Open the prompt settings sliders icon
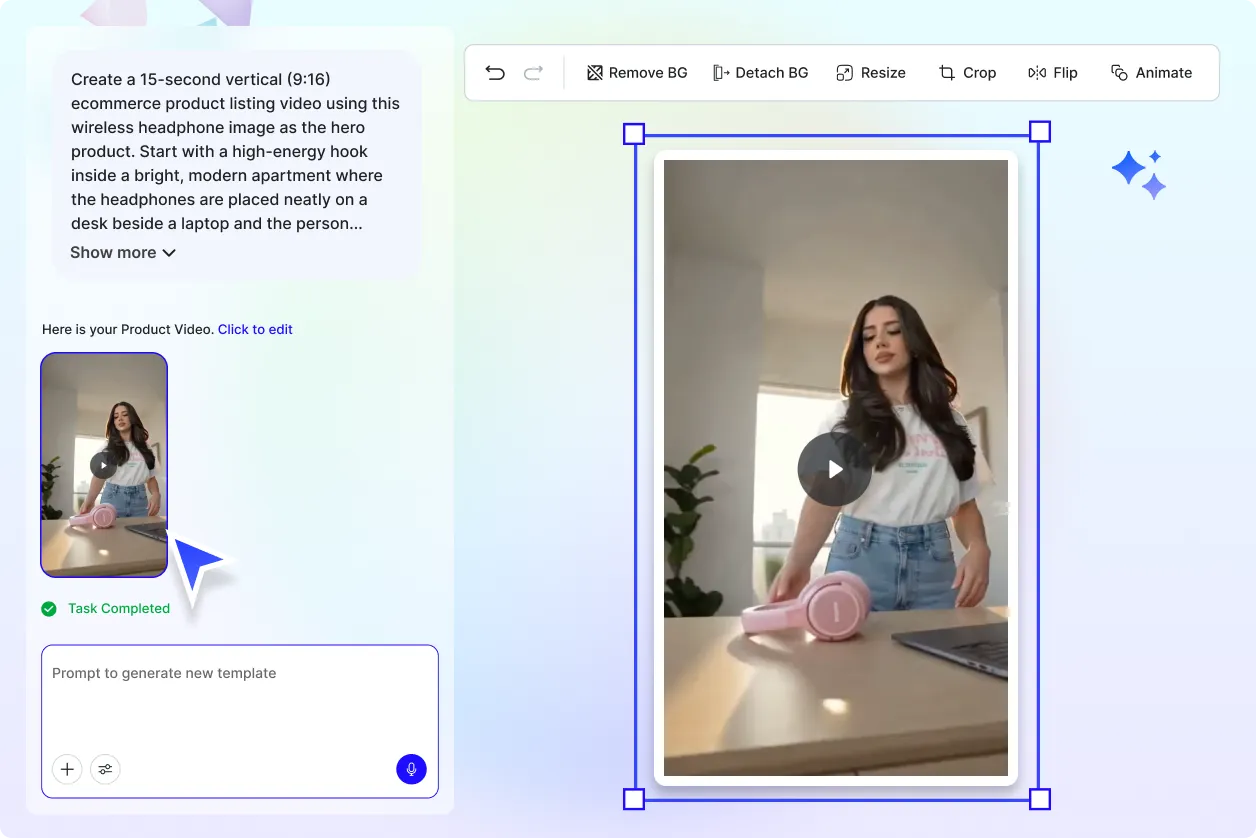1256x838 pixels. point(105,769)
